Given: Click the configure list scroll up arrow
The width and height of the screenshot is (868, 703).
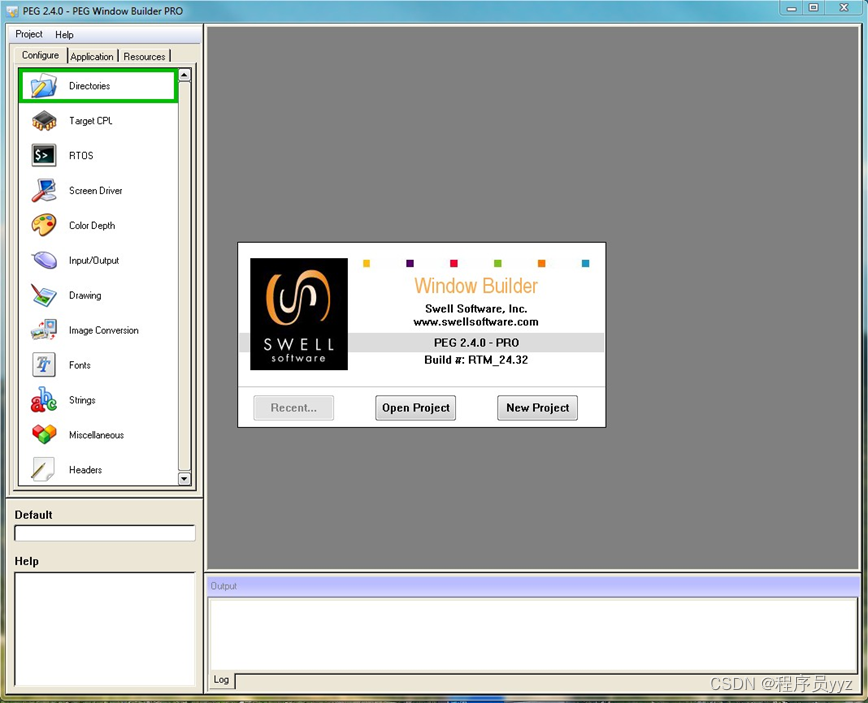Looking at the screenshot, I should click(x=184, y=75).
